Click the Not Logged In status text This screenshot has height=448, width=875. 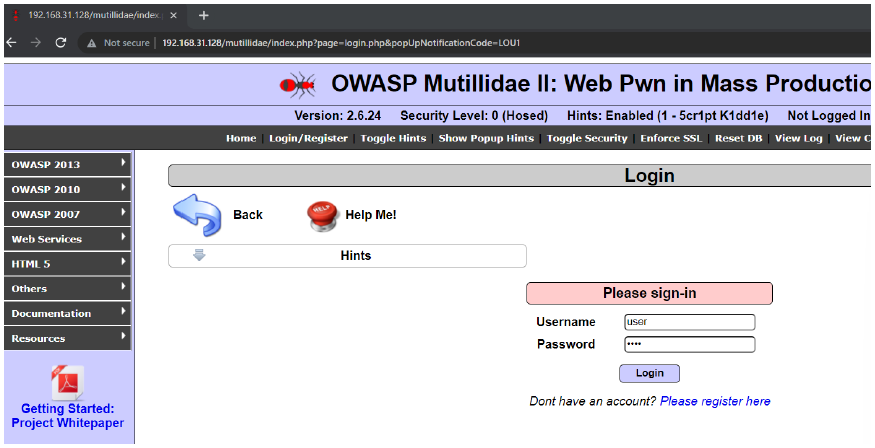point(829,115)
